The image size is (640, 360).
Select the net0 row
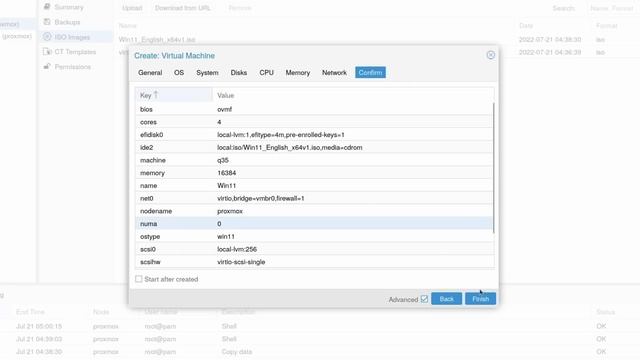tap(313, 198)
